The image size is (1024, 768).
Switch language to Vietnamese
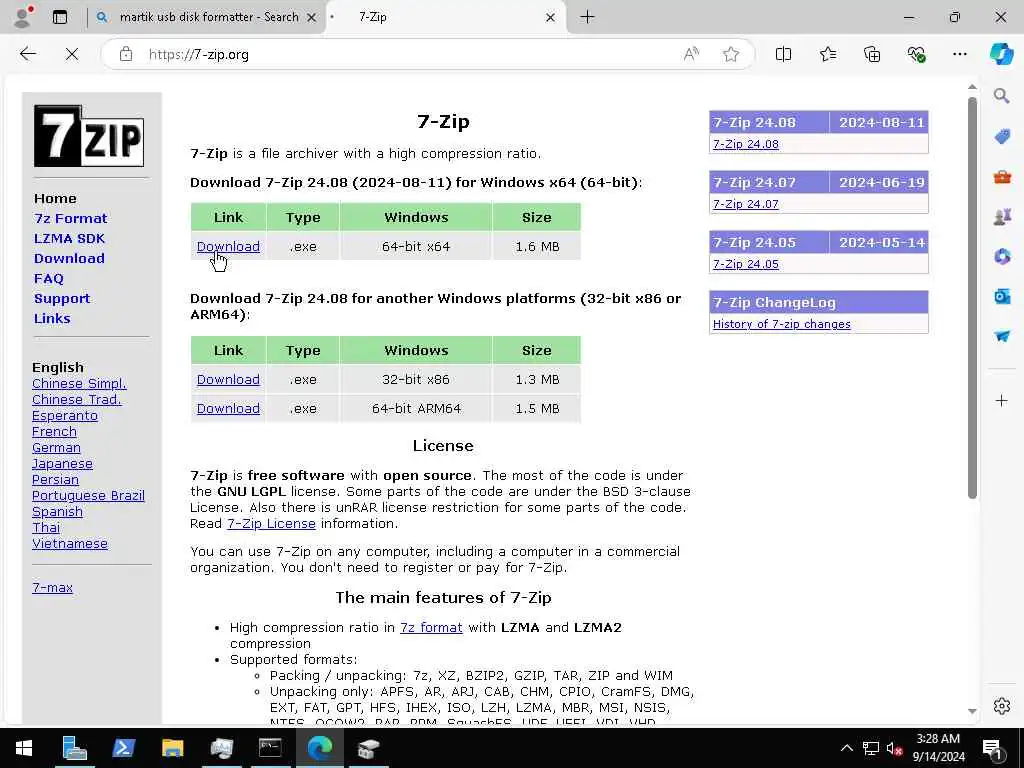pos(70,543)
